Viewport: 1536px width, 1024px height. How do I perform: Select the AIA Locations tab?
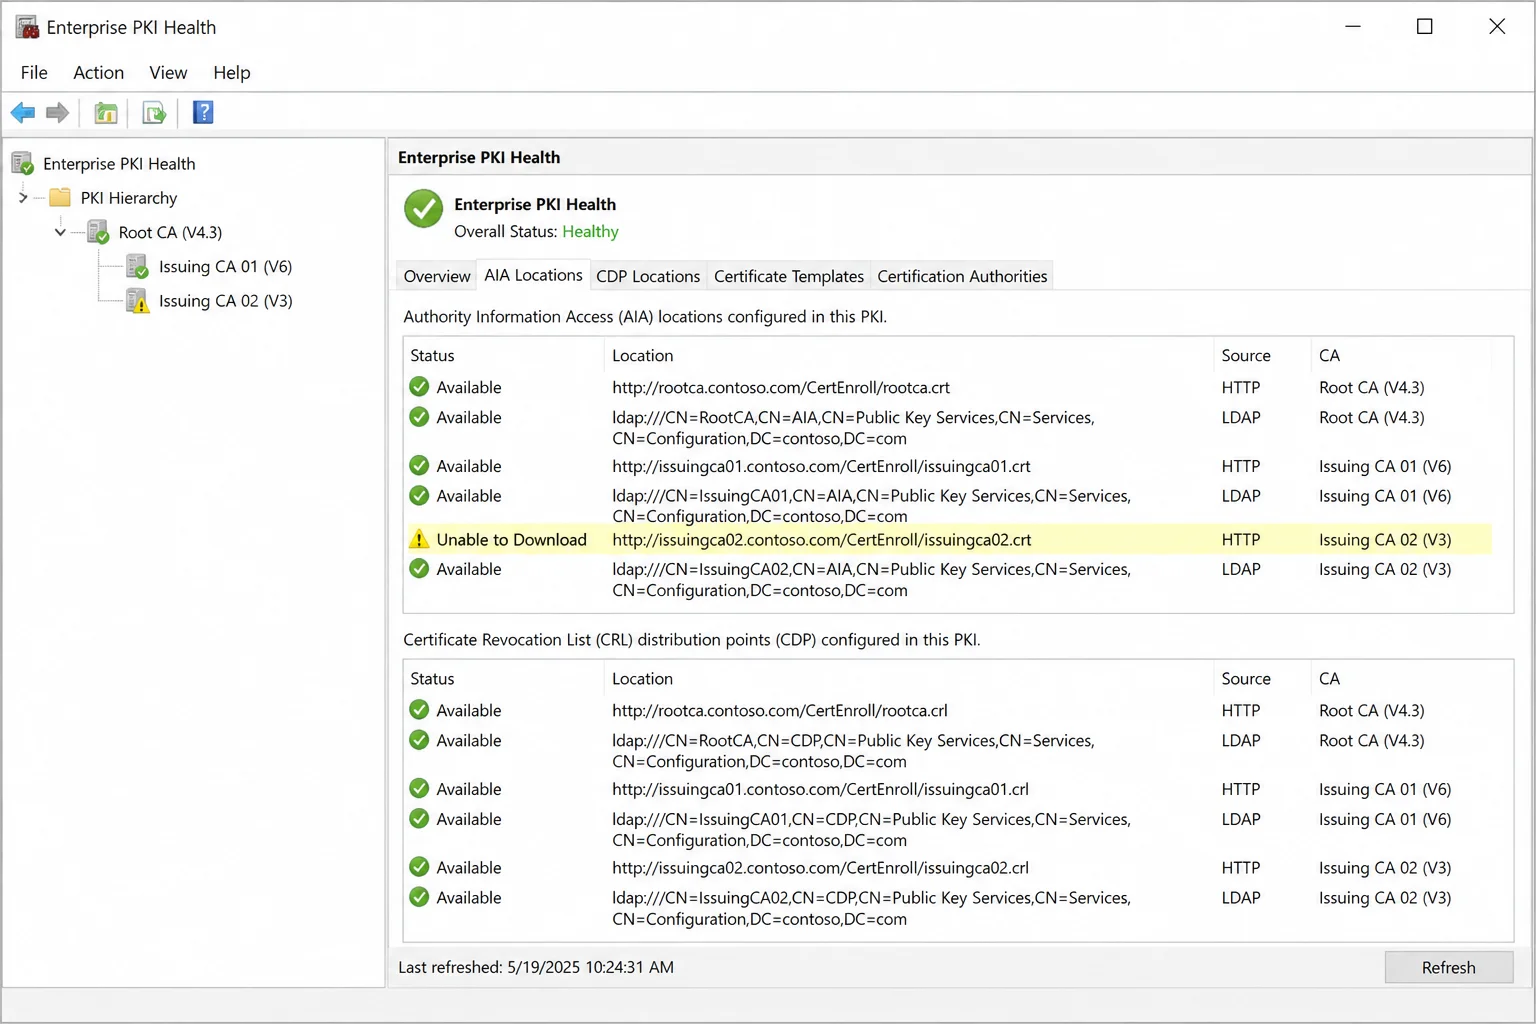533,275
